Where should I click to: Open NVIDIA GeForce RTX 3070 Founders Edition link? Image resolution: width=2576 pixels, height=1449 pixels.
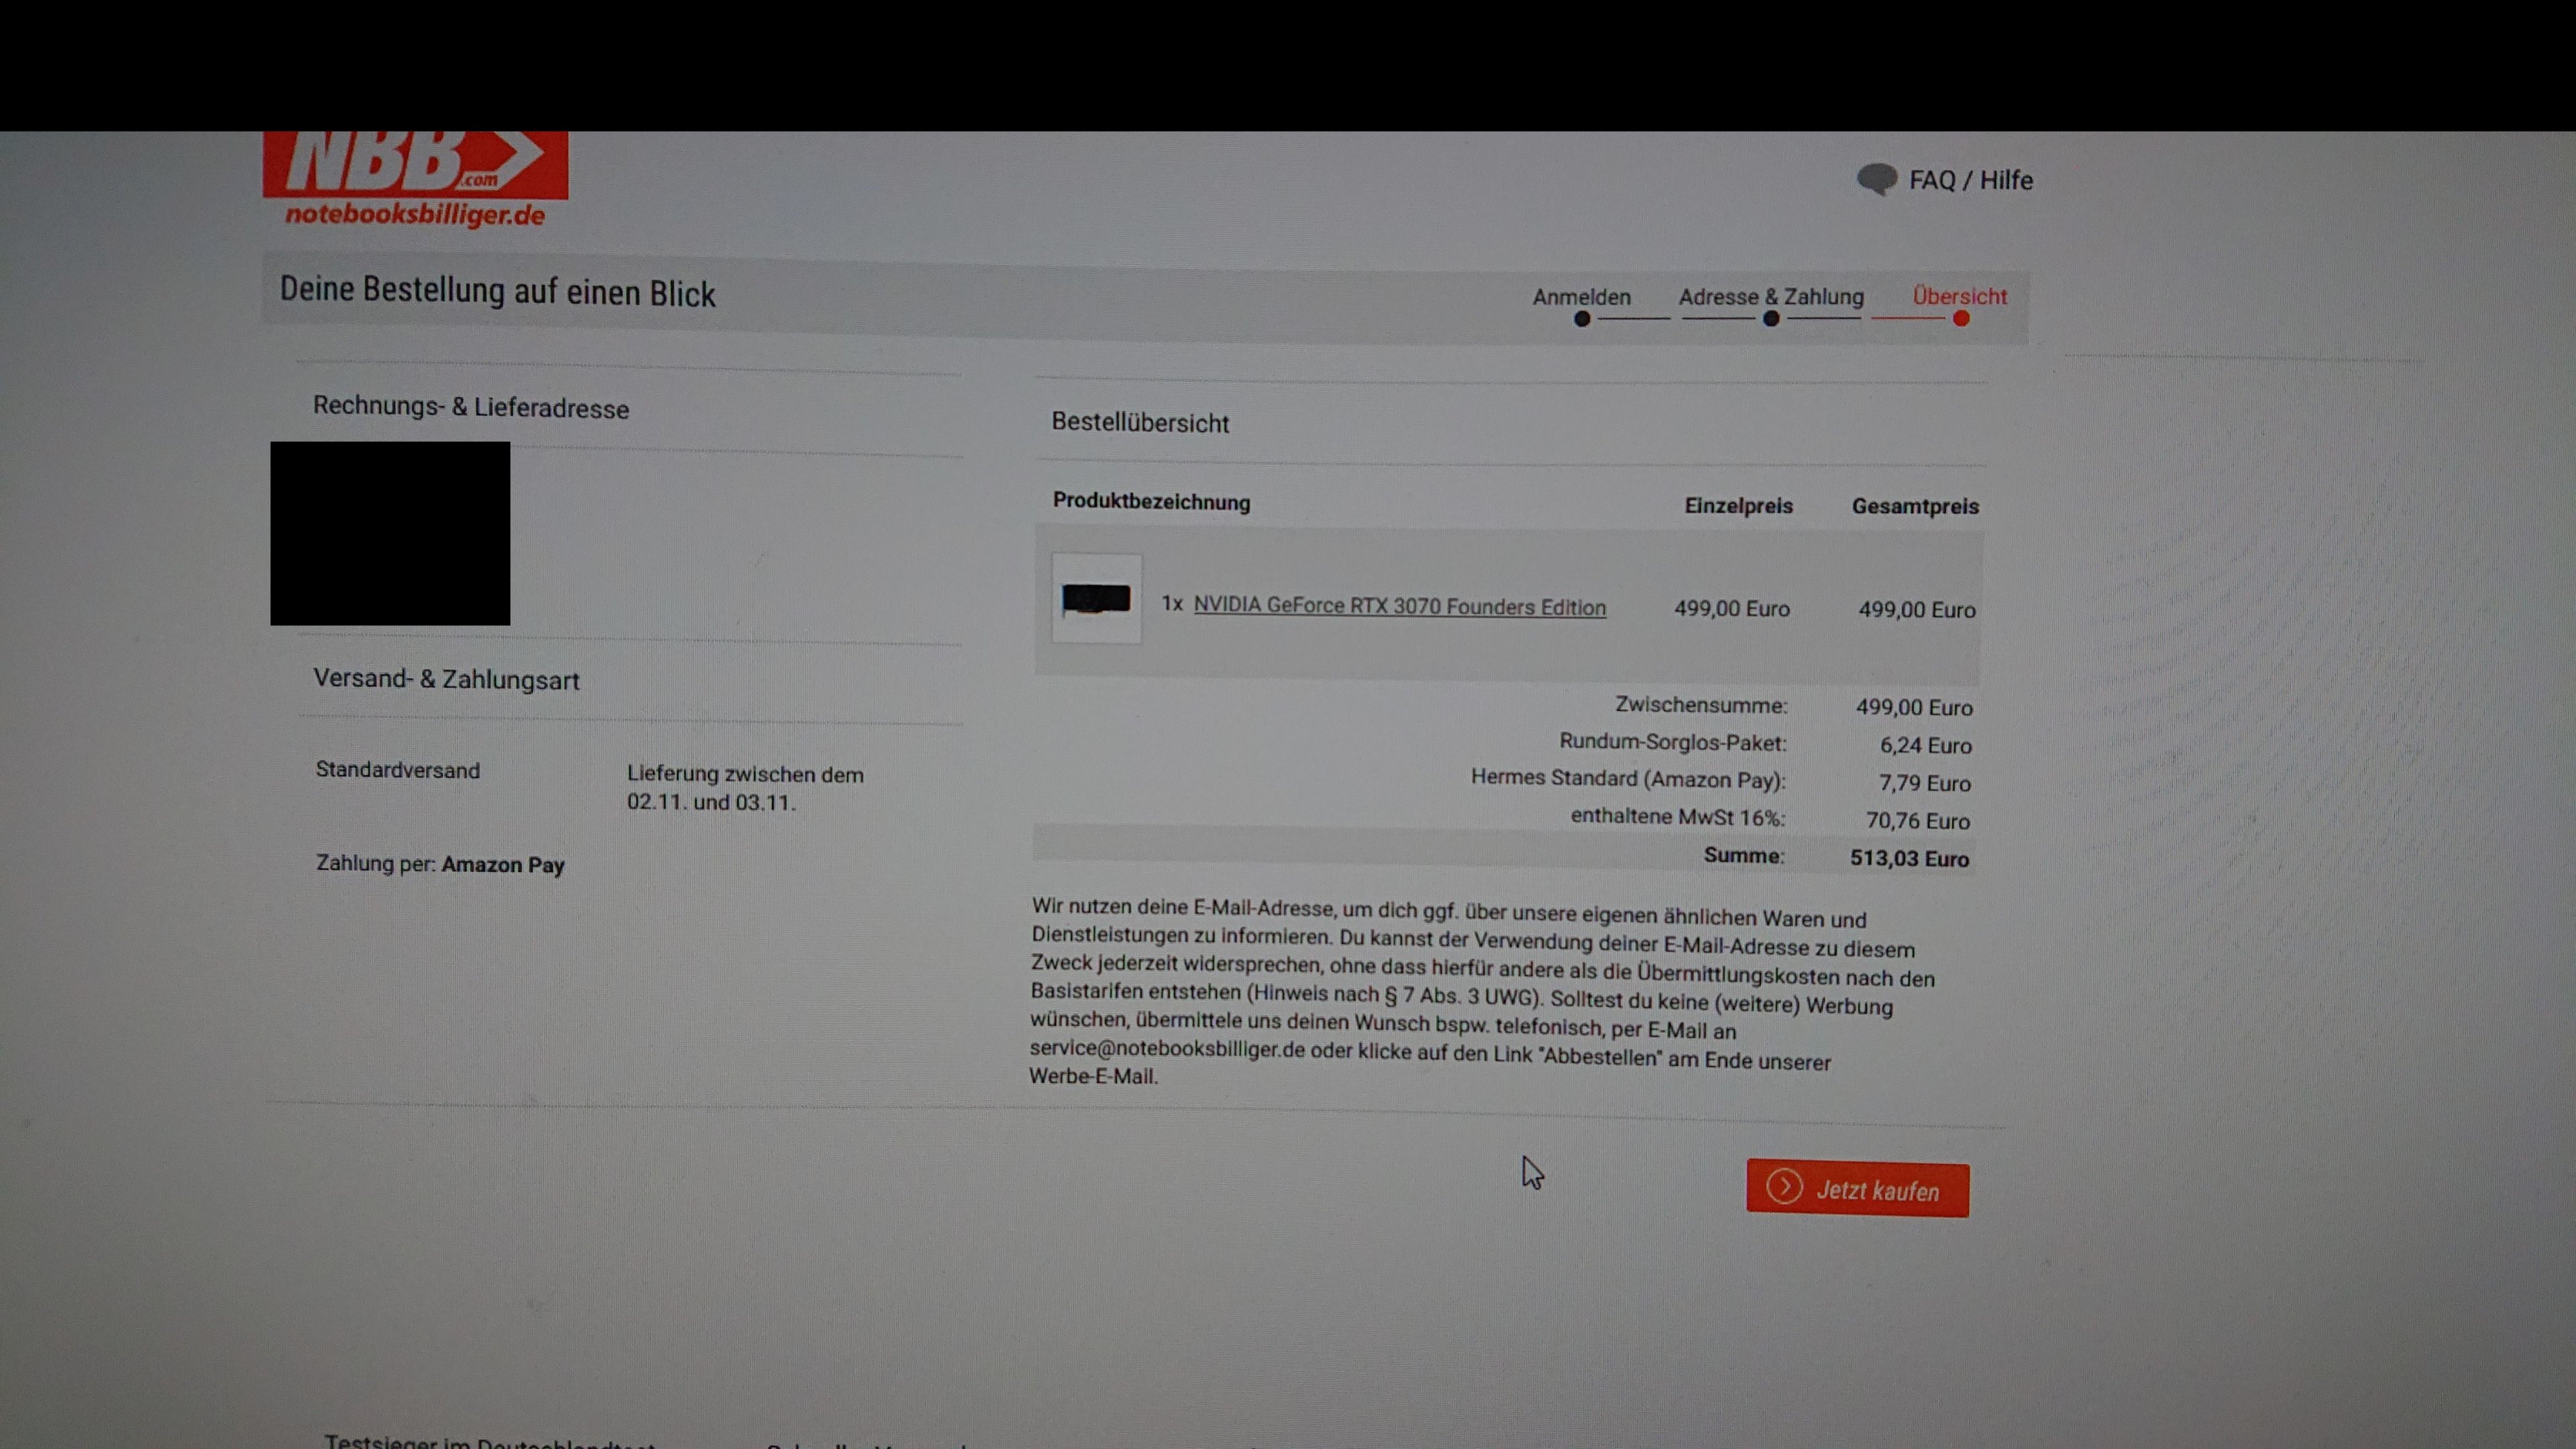click(1400, 606)
